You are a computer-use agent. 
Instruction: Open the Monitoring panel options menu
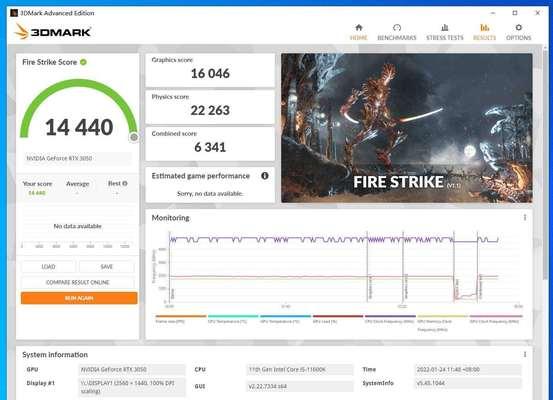[x=525, y=218]
